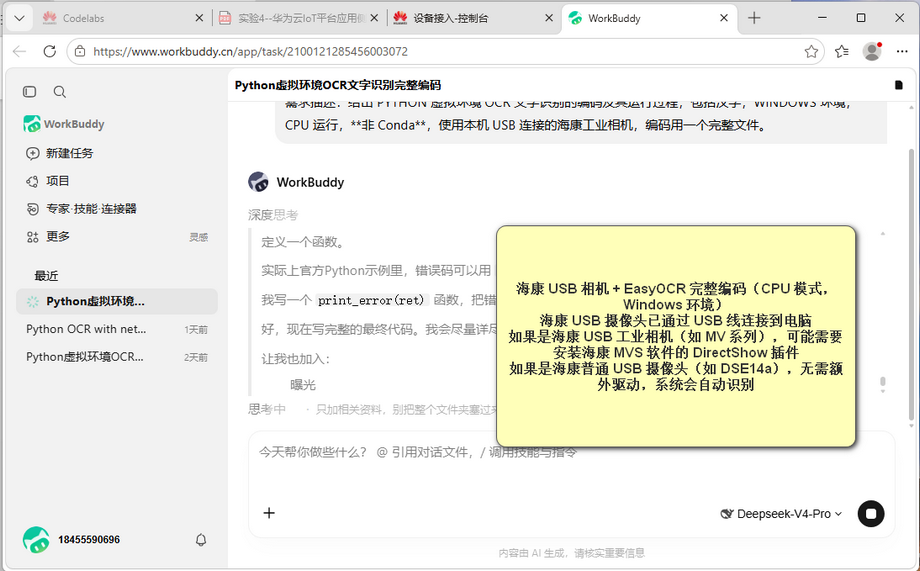This screenshot has height=571, width=920.
Task: Collapse thinking panel with up arrow
Action: [x=882, y=234]
